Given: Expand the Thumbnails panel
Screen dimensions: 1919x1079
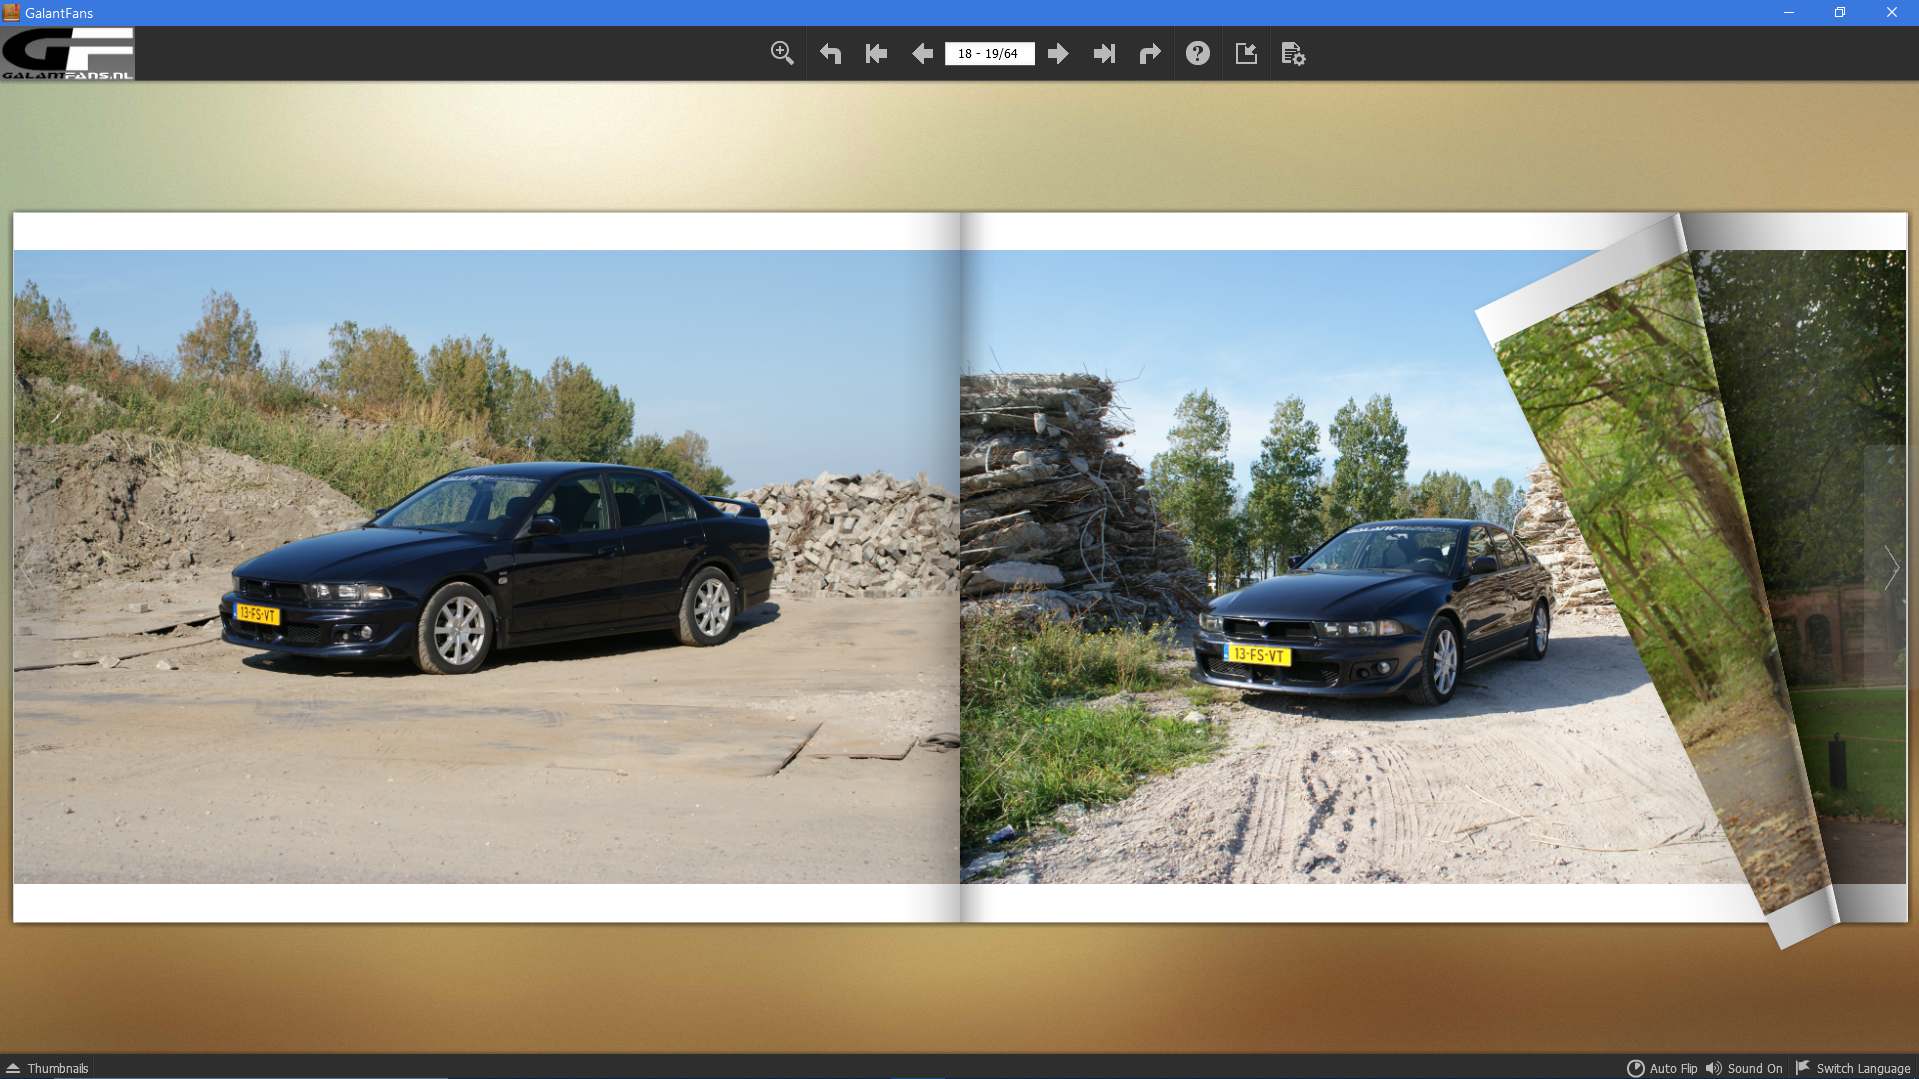Looking at the screenshot, I should (x=47, y=1068).
